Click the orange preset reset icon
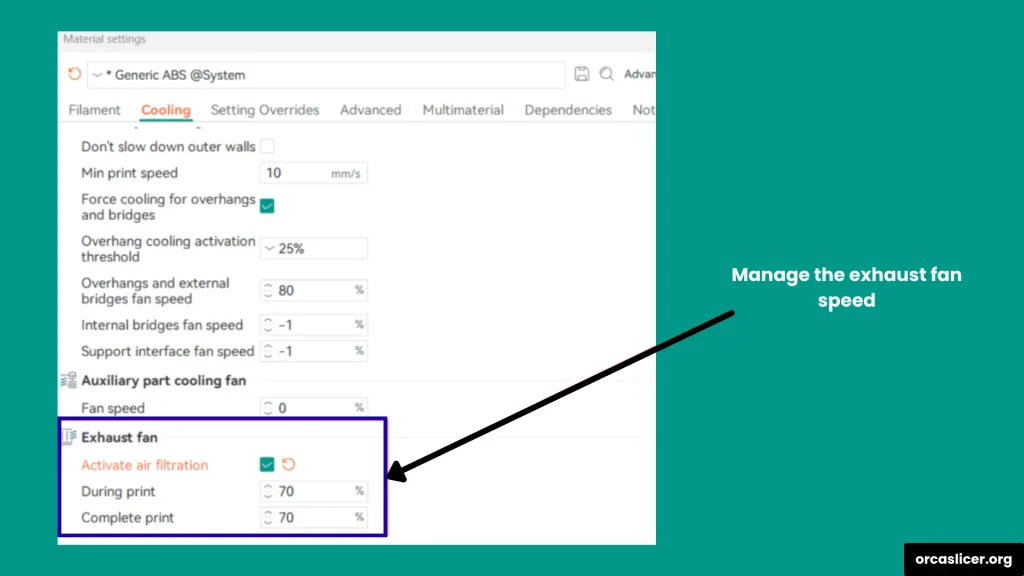Viewport: 1024px width, 576px height. point(74,75)
